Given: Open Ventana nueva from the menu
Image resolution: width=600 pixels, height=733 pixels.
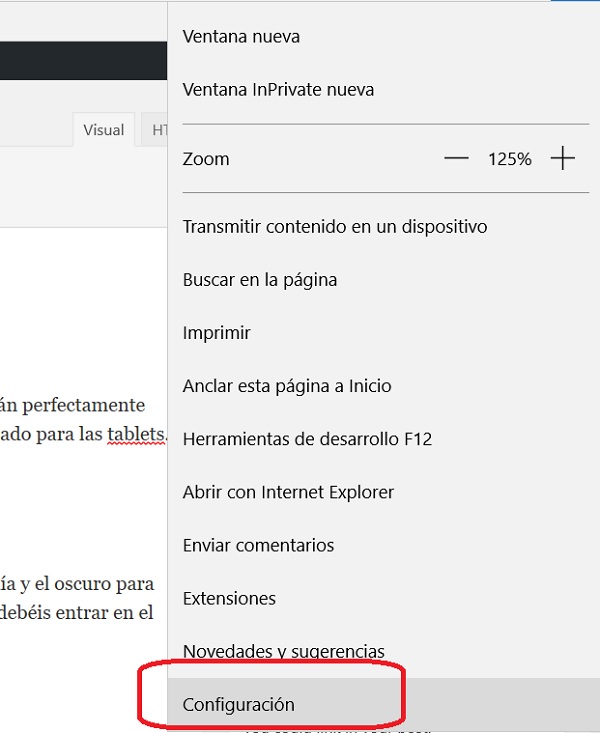Looking at the screenshot, I should click(x=241, y=37).
